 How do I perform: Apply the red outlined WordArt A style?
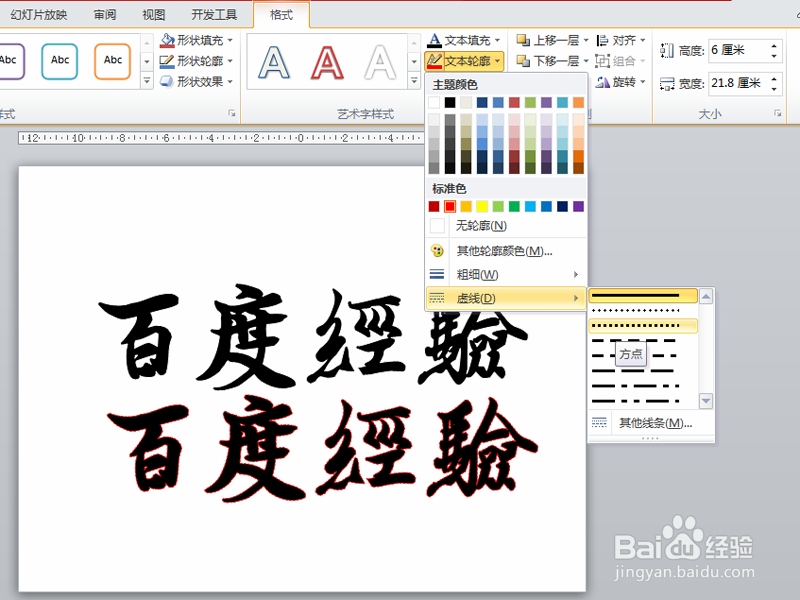327,63
